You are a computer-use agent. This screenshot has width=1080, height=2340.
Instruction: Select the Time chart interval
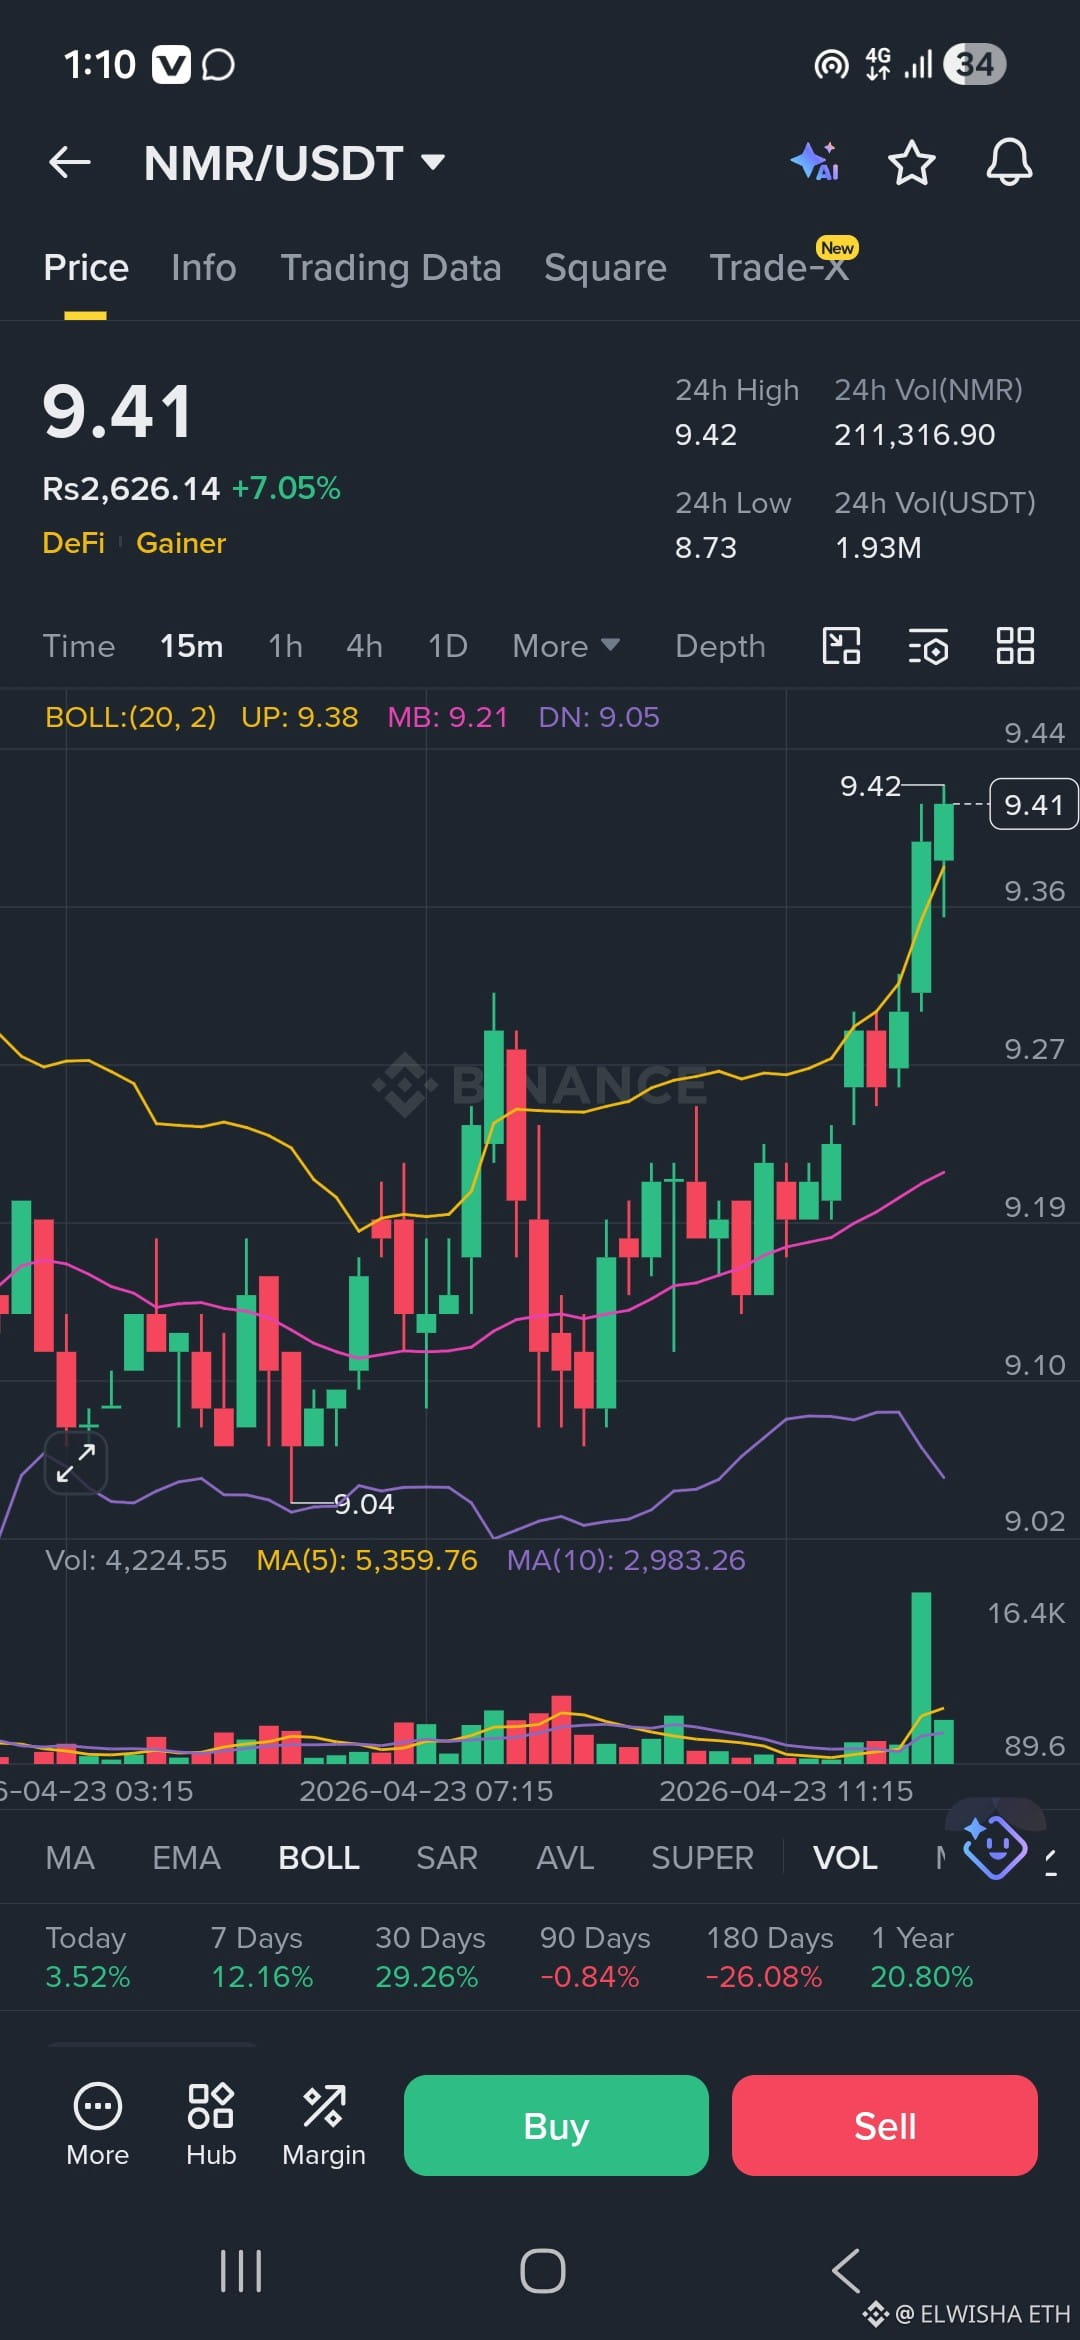(79, 646)
